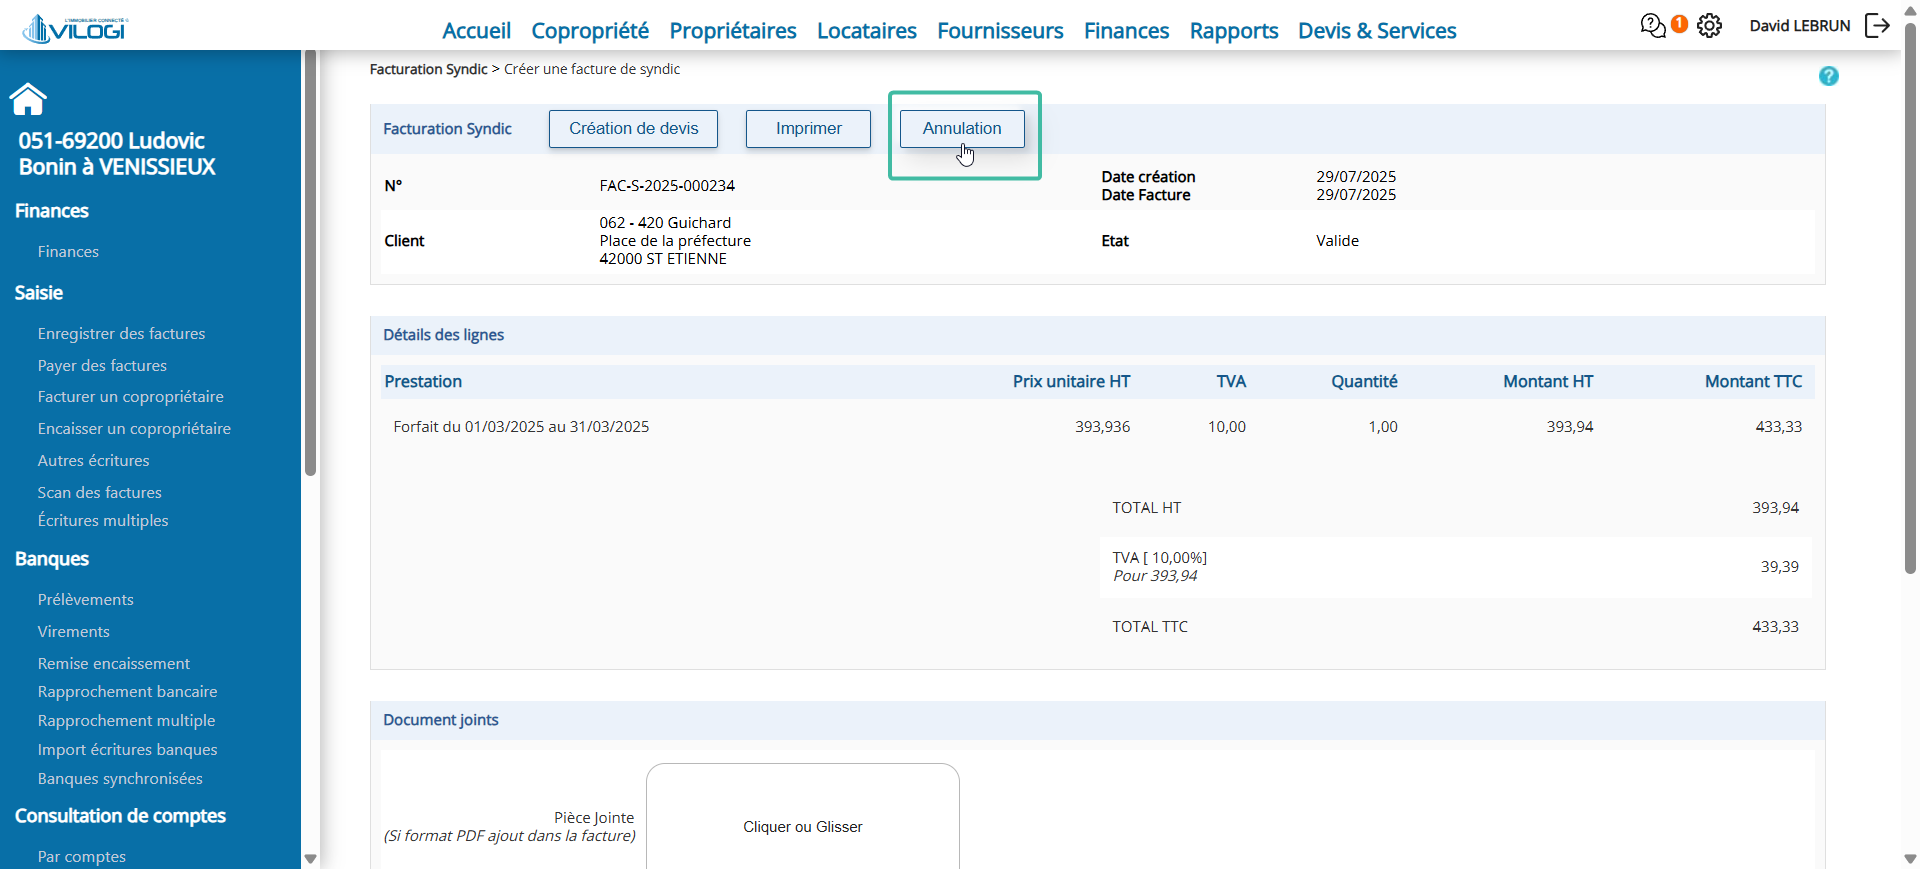The height and width of the screenshot is (869, 1920).
Task: Click the Imprimer button
Action: (x=808, y=129)
